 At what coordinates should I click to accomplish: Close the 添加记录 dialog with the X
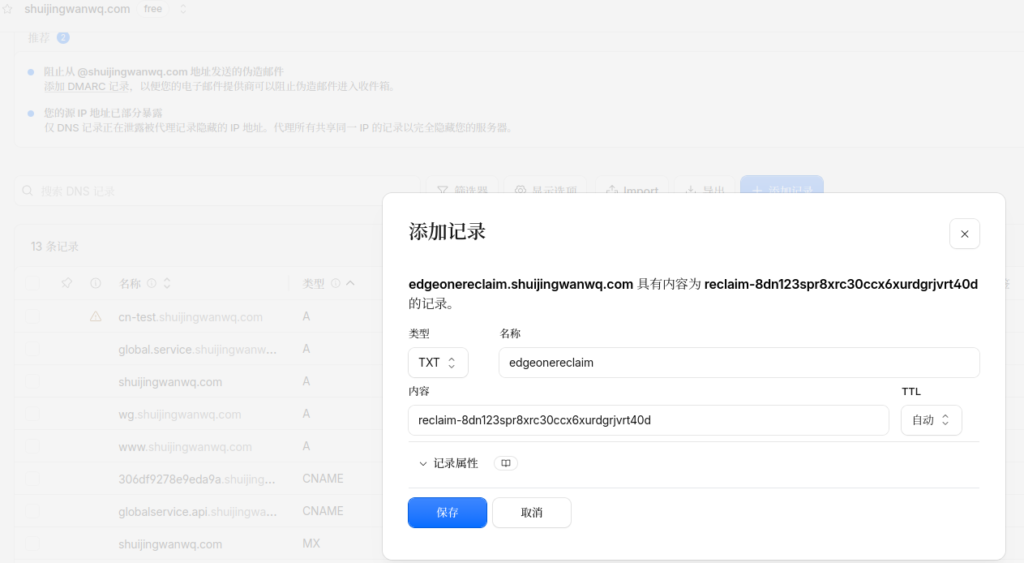[x=964, y=234]
